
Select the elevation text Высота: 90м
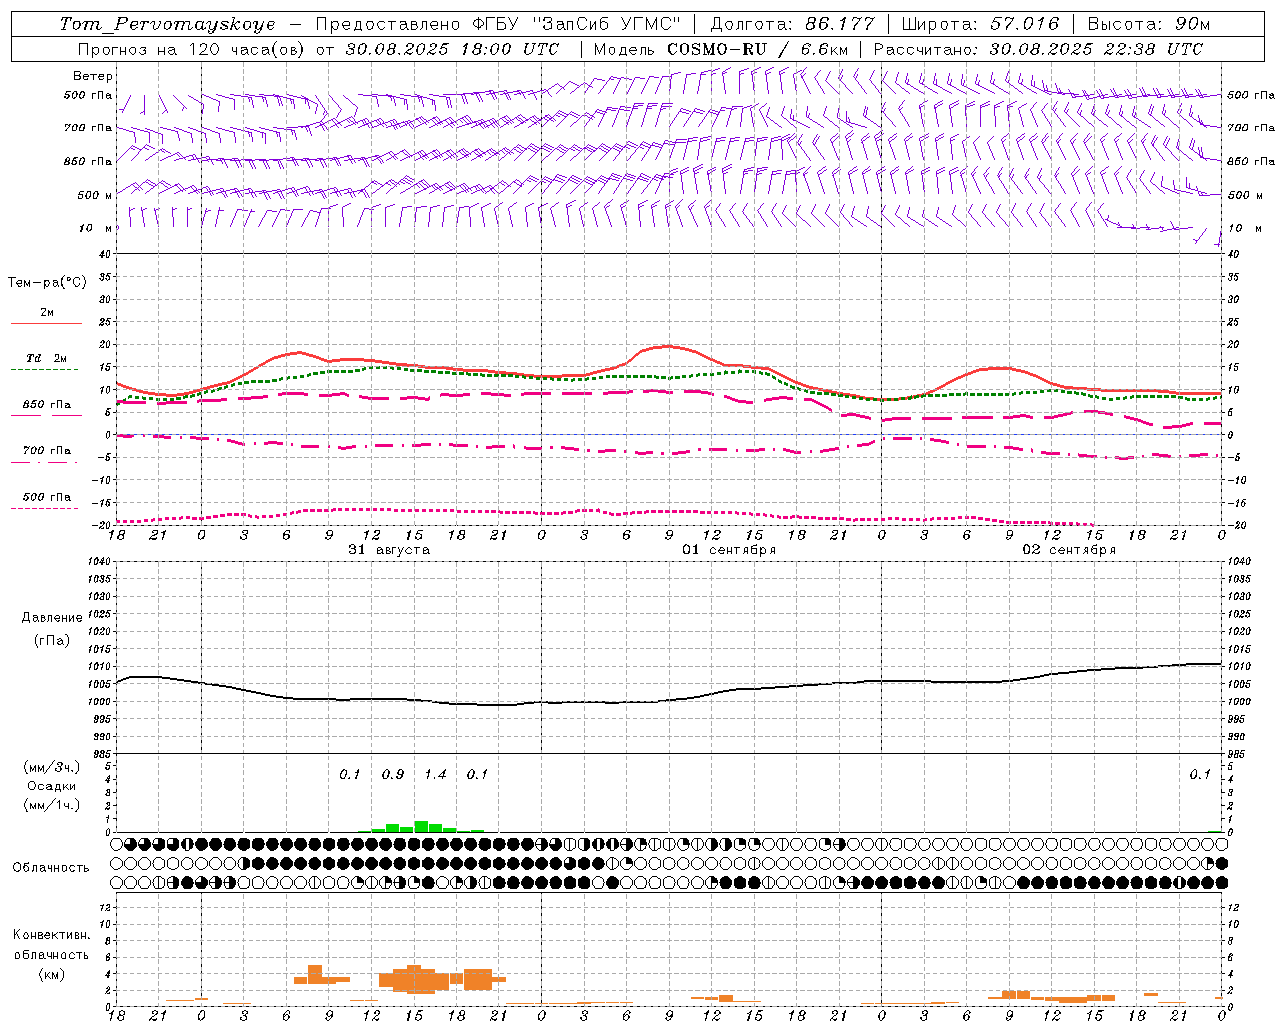[1148, 24]
